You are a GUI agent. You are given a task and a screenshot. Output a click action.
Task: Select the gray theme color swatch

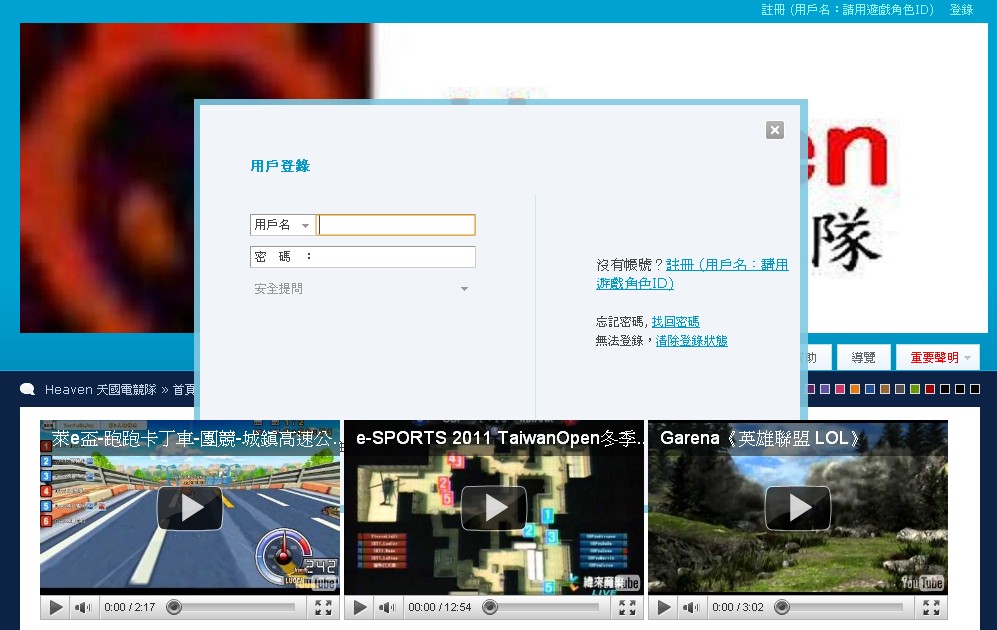(x=900, y=389)
